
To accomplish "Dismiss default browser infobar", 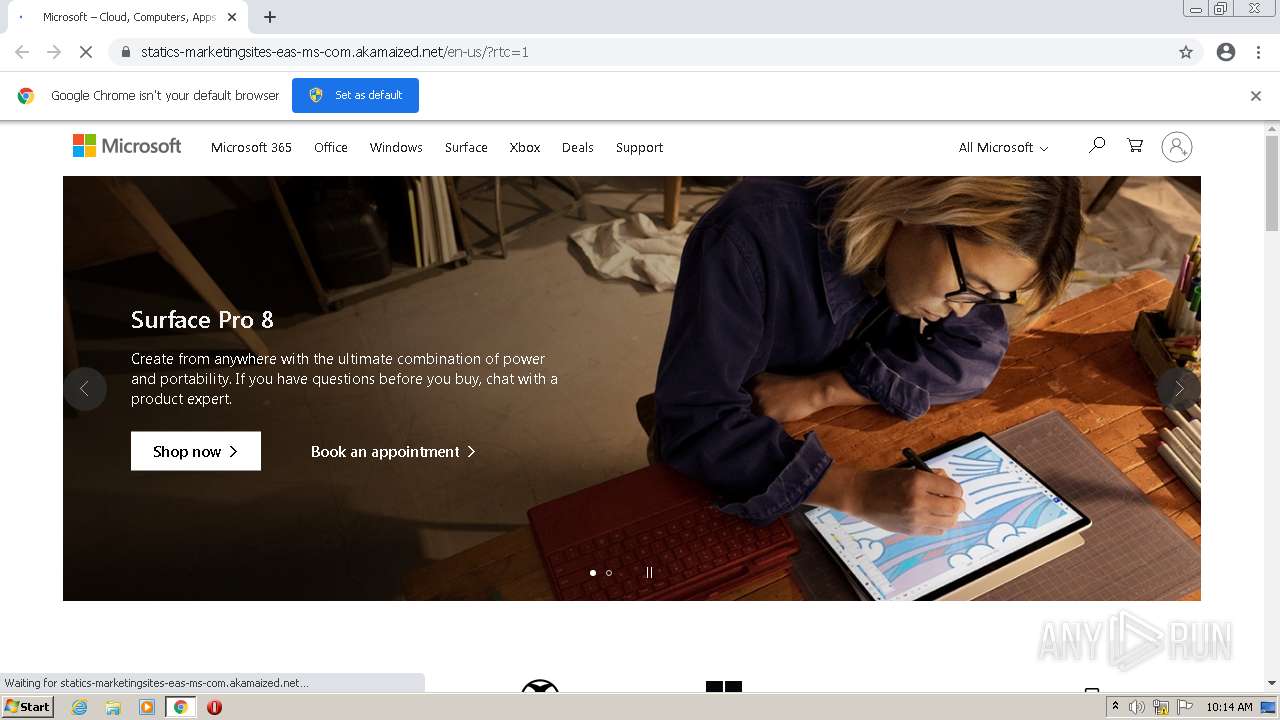I will [1256, 96].
